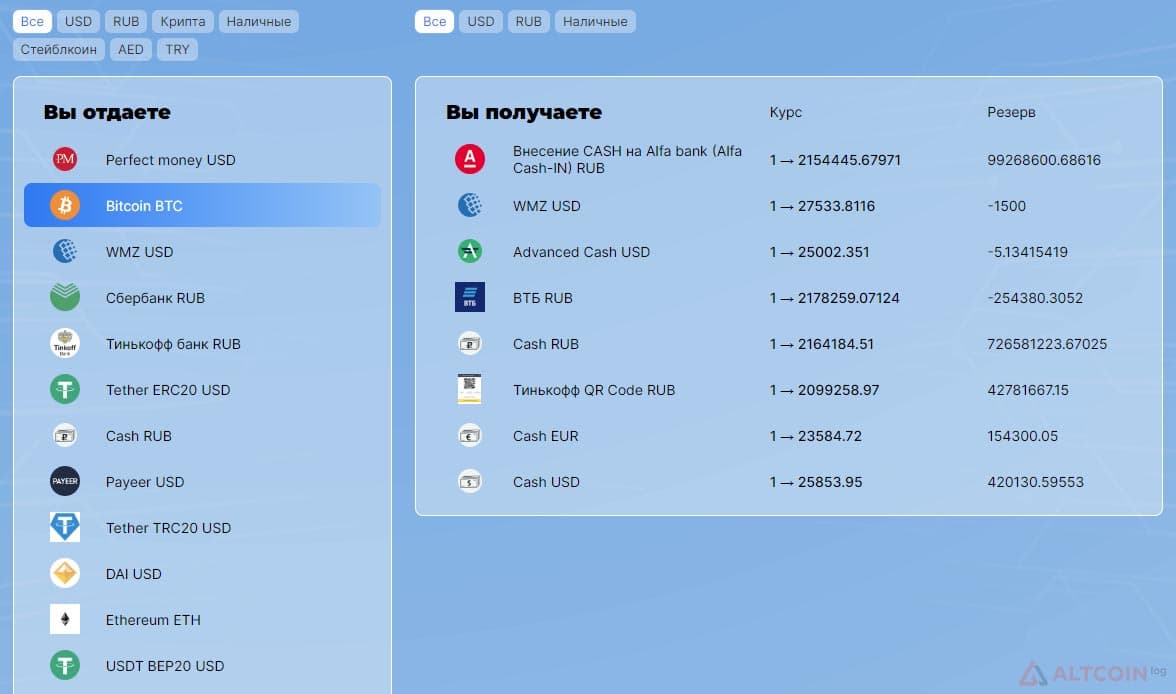
Task: Click the rate 1 → 25853.95
Action: (816, 482)
